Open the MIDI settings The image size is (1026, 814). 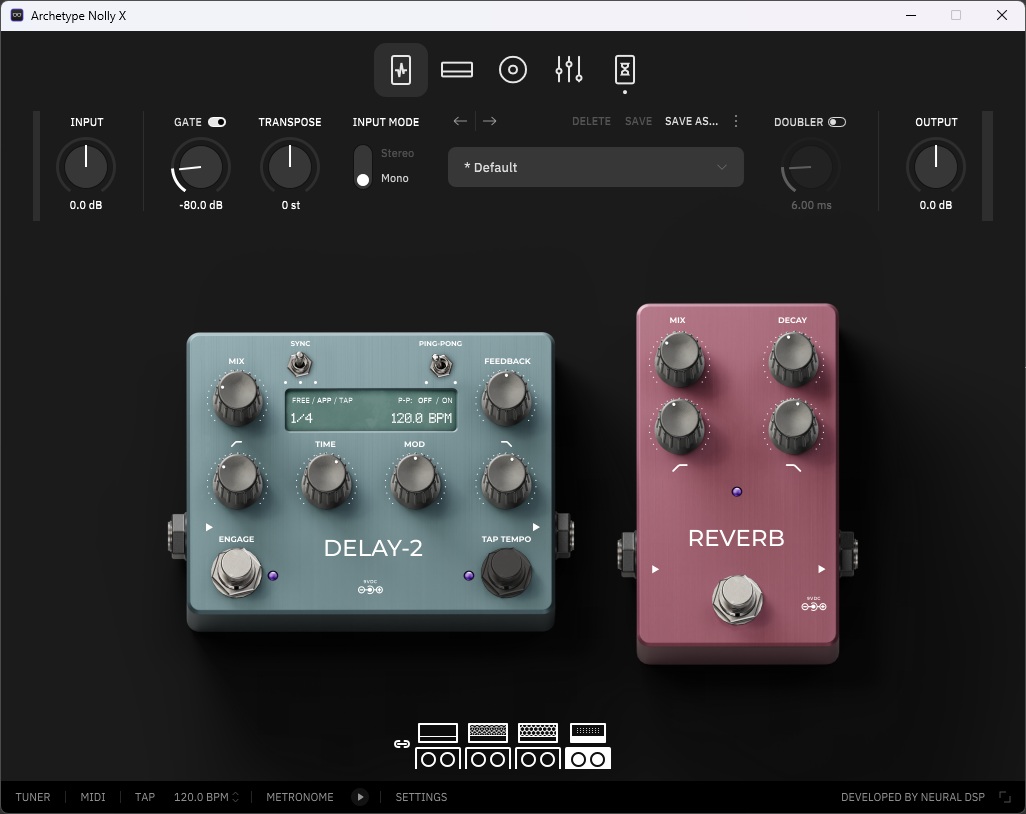pyautogui.click(x=93, y=797)
